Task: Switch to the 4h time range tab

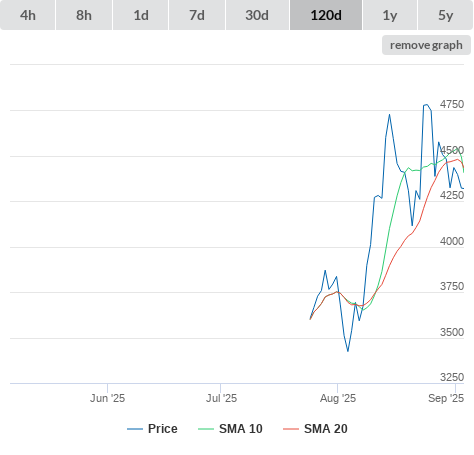Action: point(28,15)
